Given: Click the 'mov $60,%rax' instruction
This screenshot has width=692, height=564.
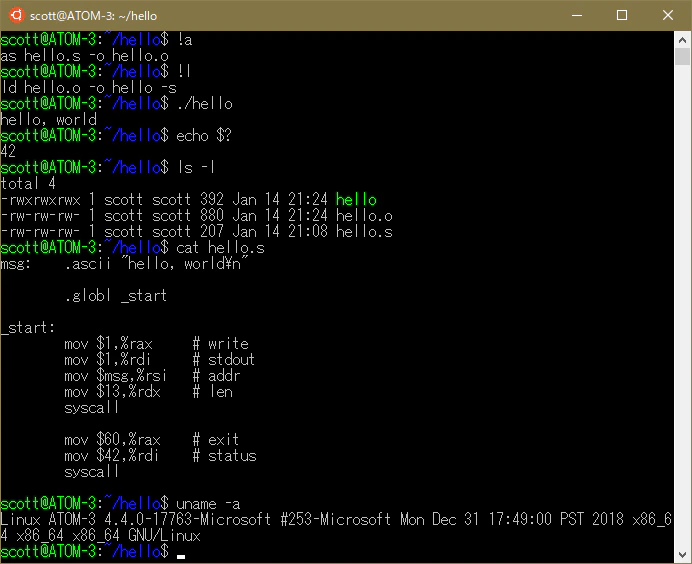Looking at the screenshot, I should click(112, 440).
